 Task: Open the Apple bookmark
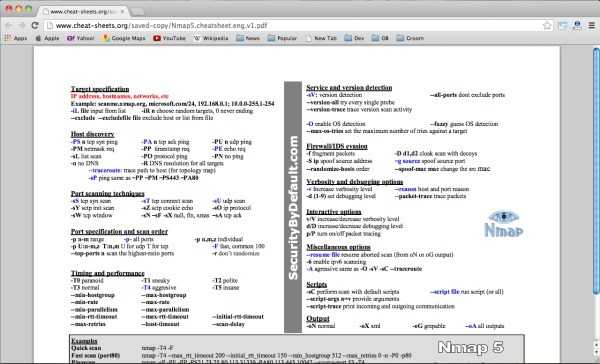(x=47, y=38)
